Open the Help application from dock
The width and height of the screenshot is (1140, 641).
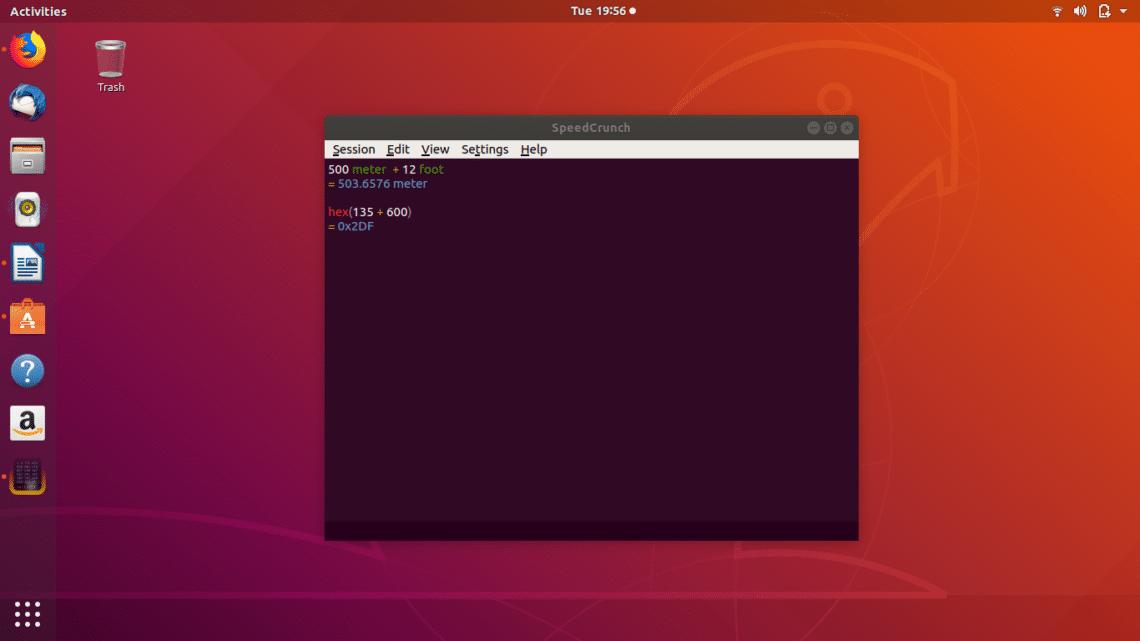point(27,370)
